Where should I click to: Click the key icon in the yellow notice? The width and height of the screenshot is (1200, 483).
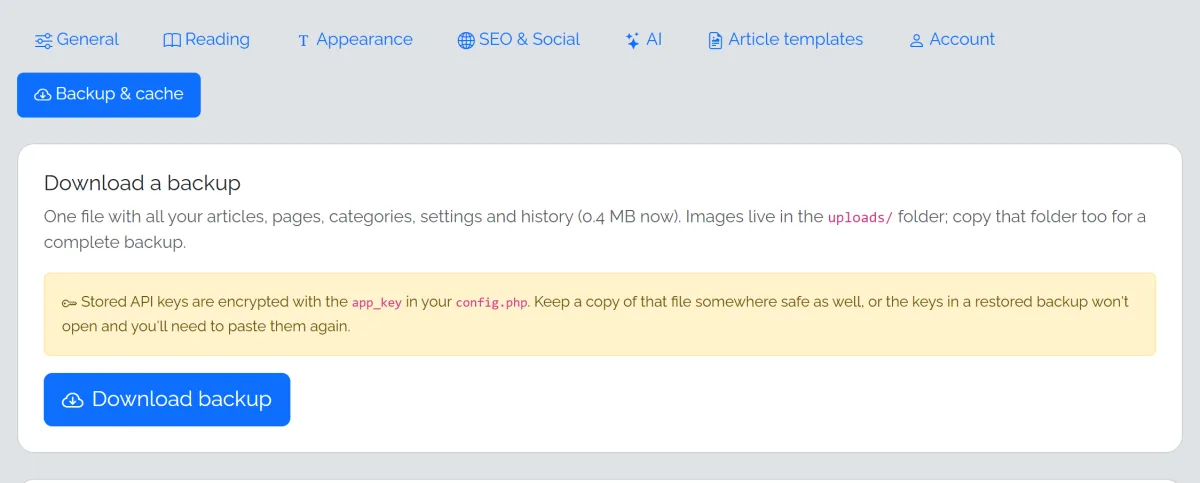(x=69, y=302)
